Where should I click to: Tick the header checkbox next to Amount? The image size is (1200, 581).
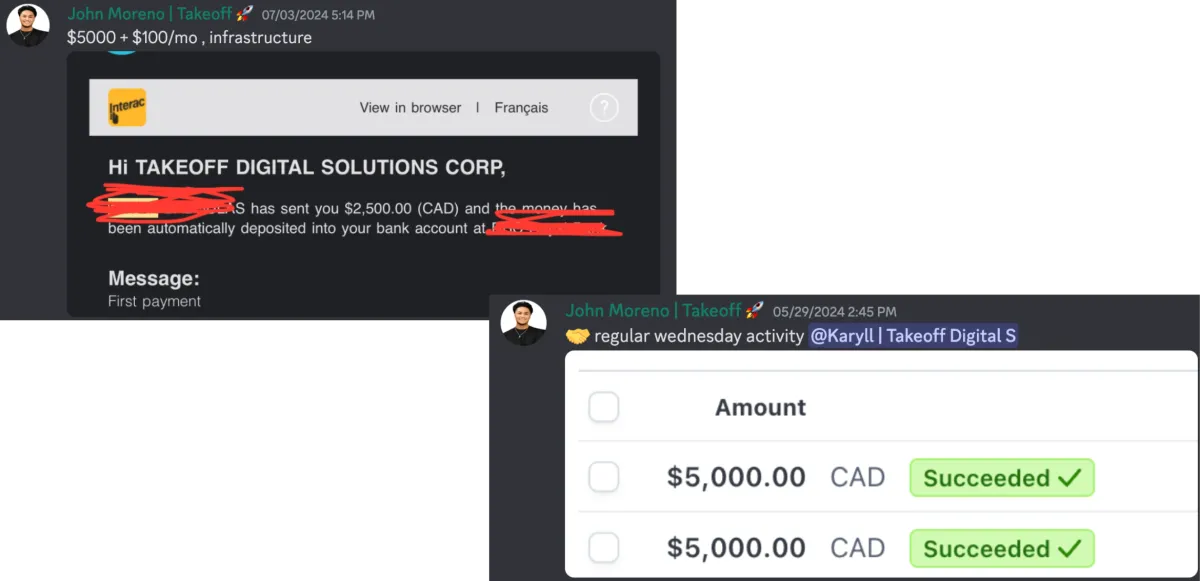tap(603, 407)
